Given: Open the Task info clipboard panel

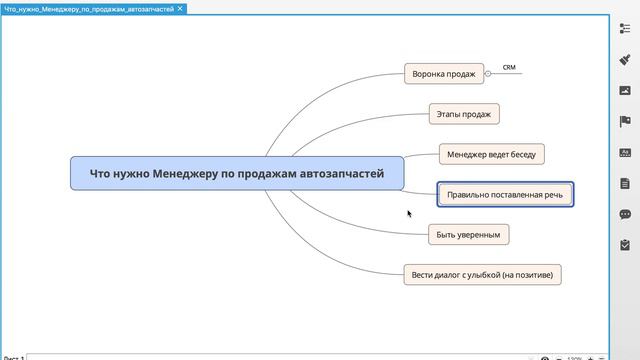Looking at the screenshot, I should (x=624, y=245).
